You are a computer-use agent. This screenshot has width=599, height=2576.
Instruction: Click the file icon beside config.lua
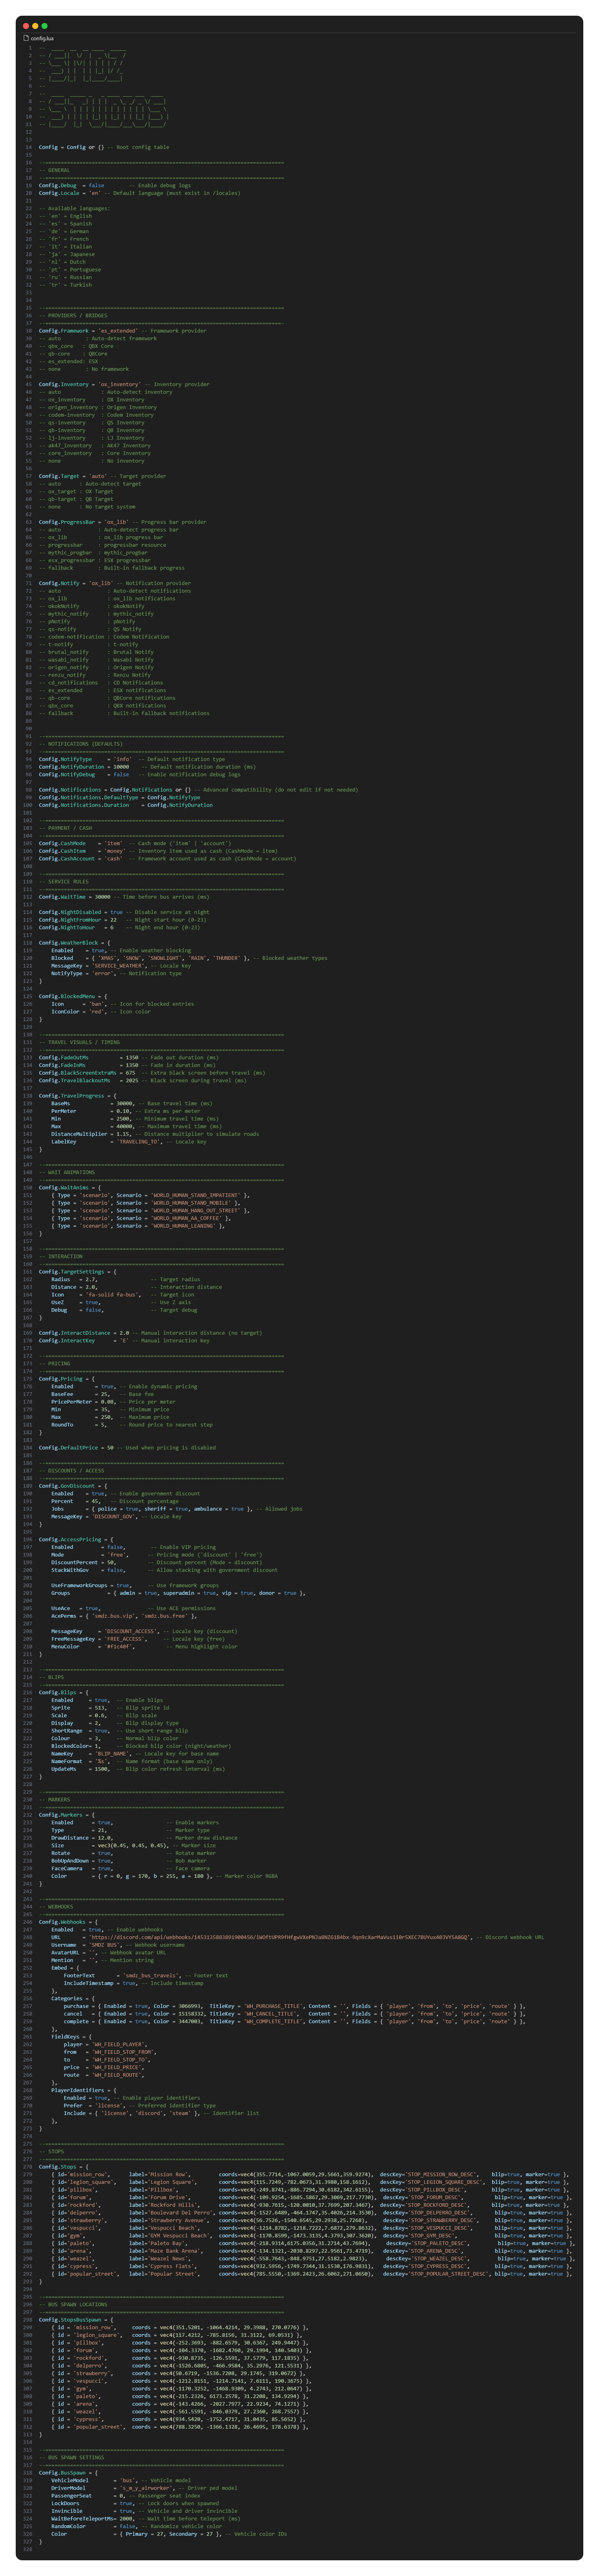pos(26,38)
